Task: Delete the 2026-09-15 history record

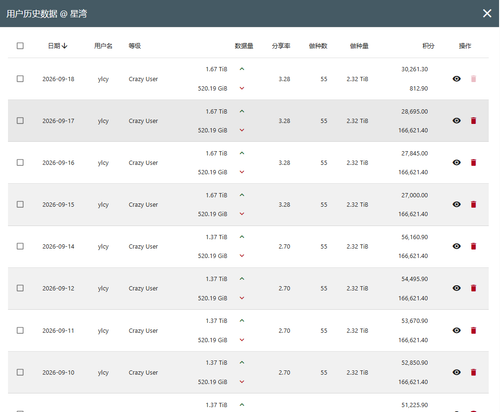Action: pos(473,204)
